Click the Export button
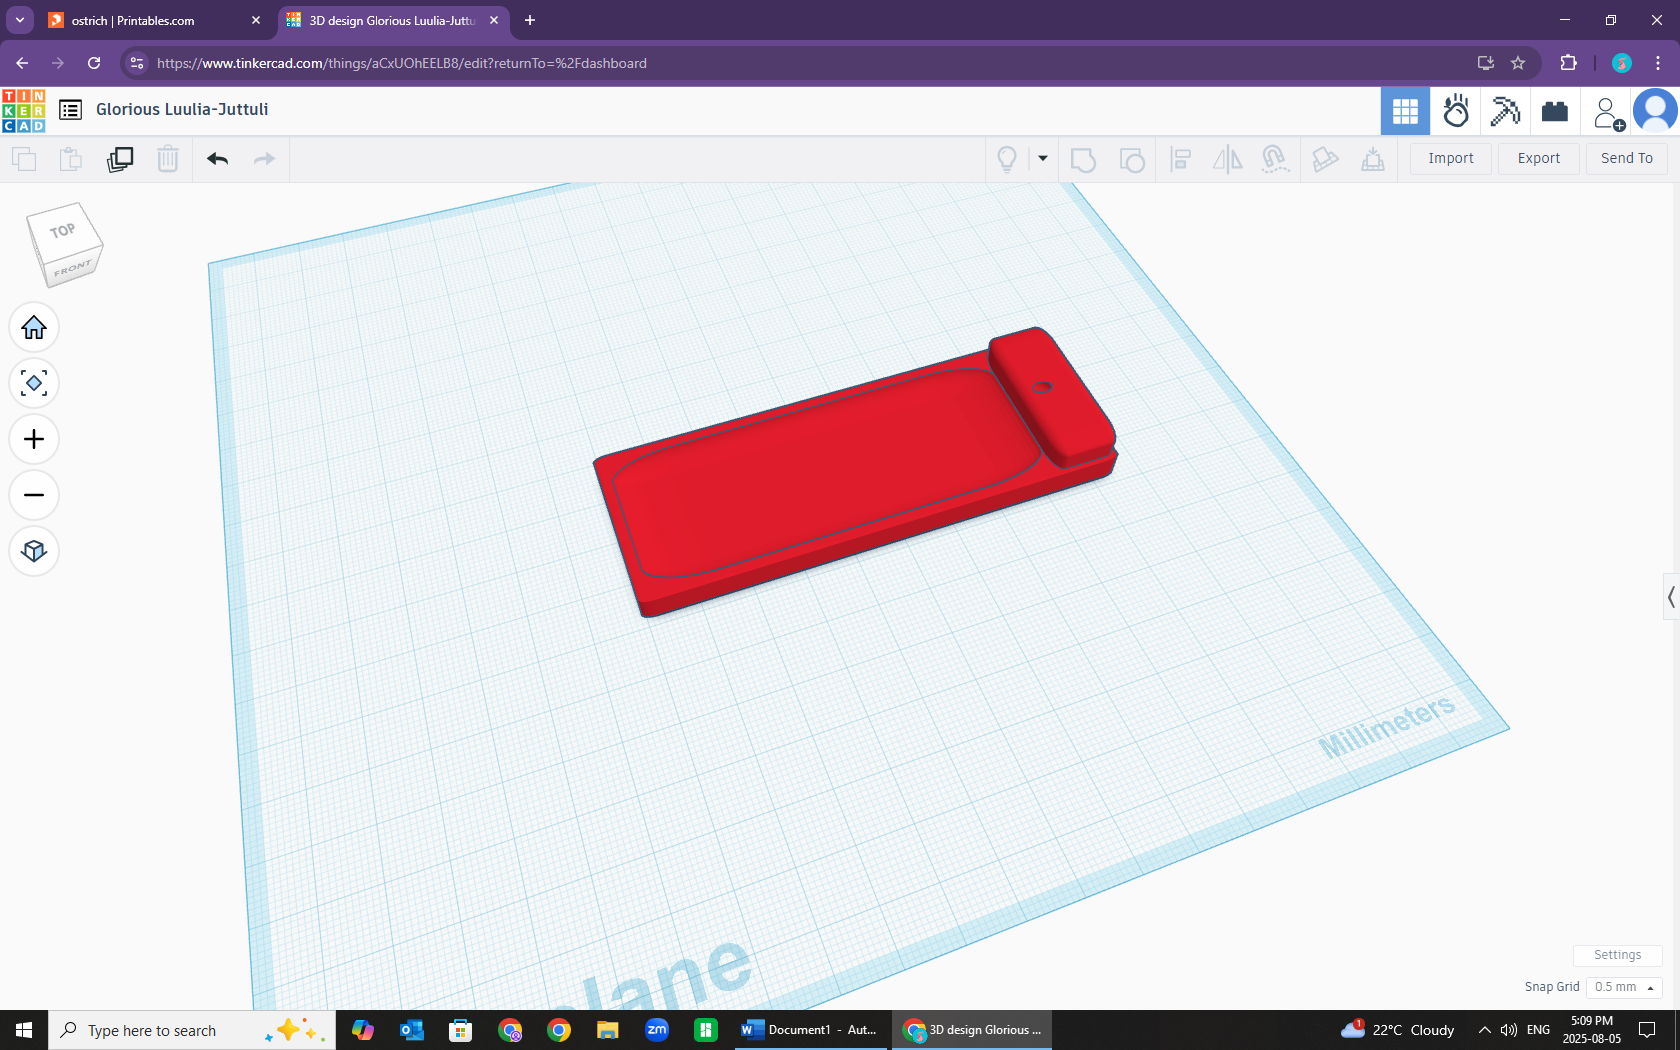This screenshot has width=1680, height=1050. [1539, 158]
